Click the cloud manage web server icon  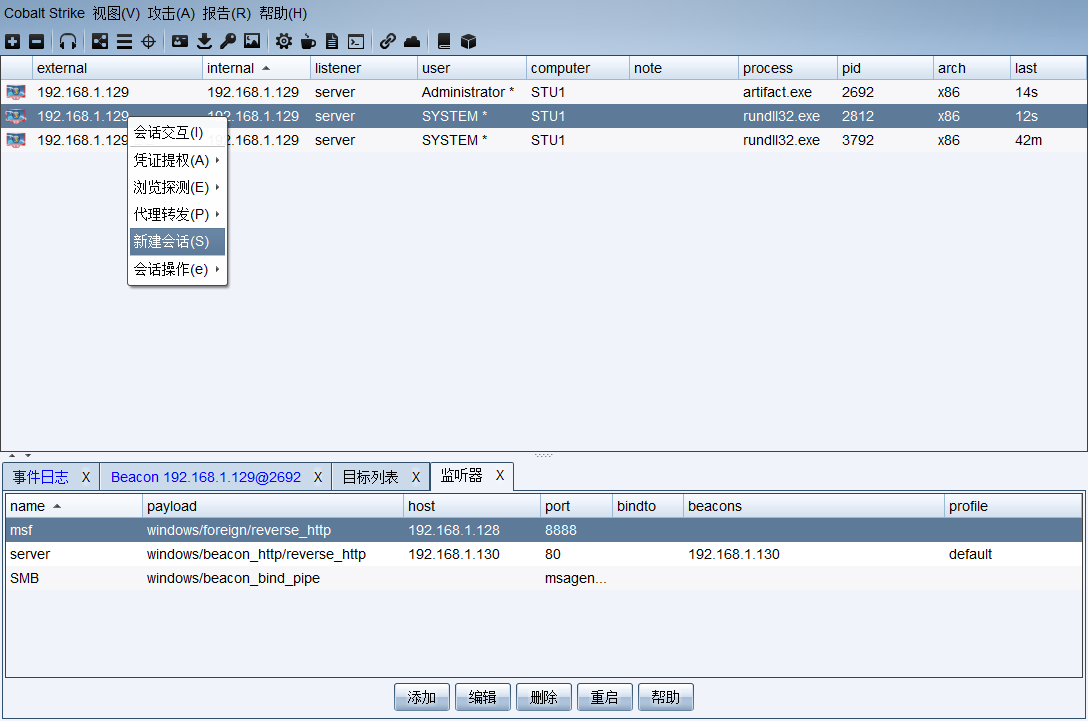pos(412,42)
